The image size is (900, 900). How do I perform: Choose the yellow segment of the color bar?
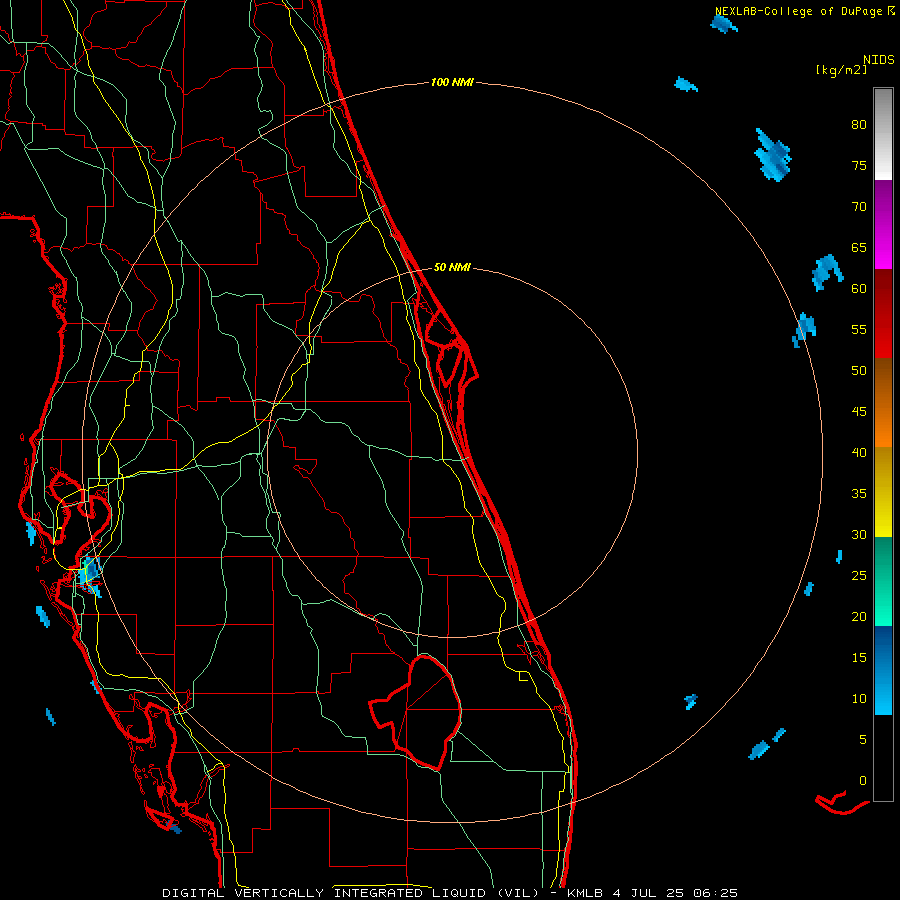coord(883,492)
